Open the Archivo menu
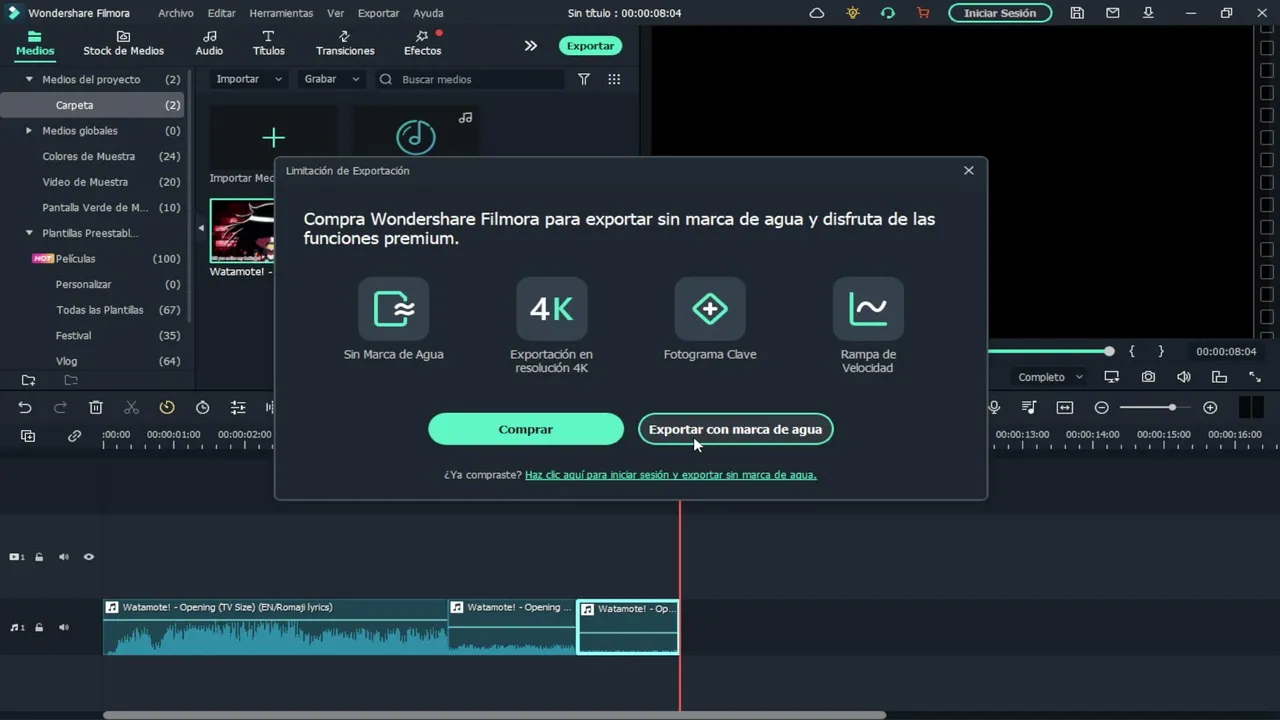The image size is (1280, 720). [x=176, y=13]
